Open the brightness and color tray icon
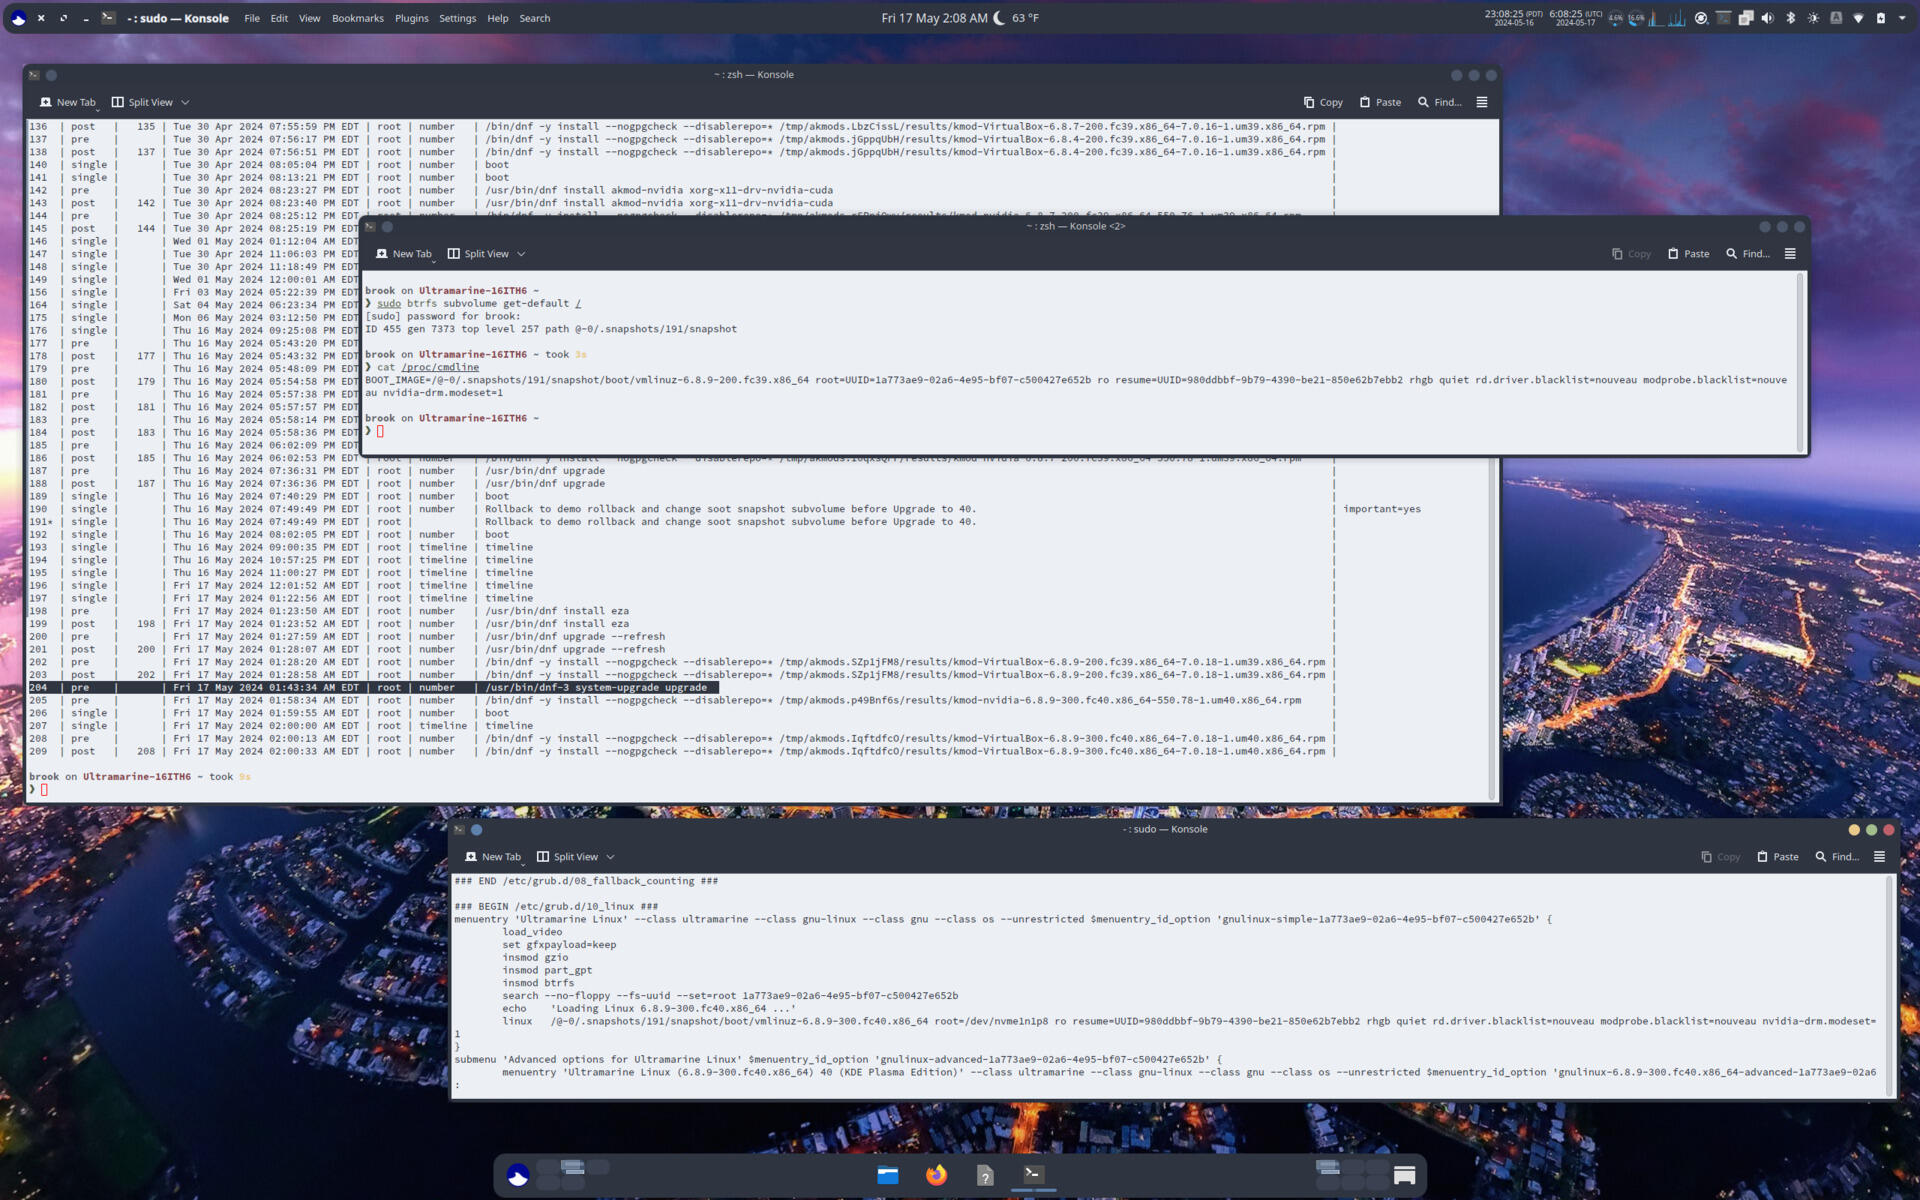Screen dimensions: 1920x1200 click(x=1813, y=18)
